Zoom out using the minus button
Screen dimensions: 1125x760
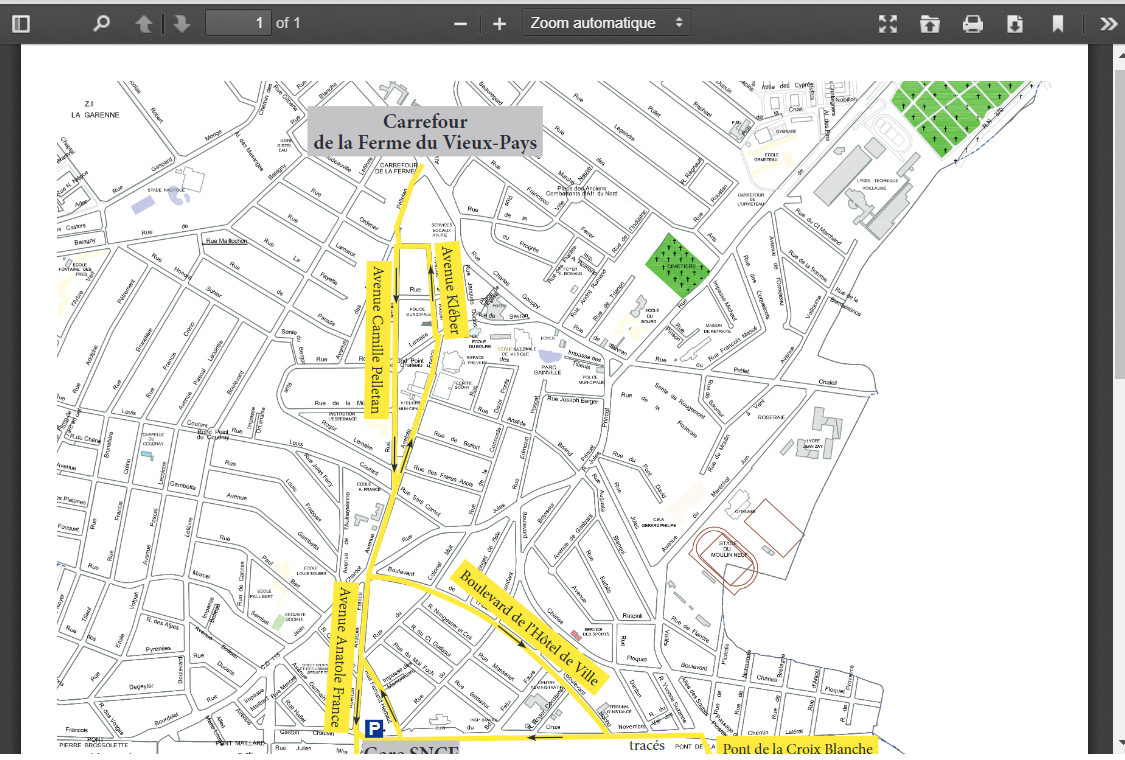[460, 23]
